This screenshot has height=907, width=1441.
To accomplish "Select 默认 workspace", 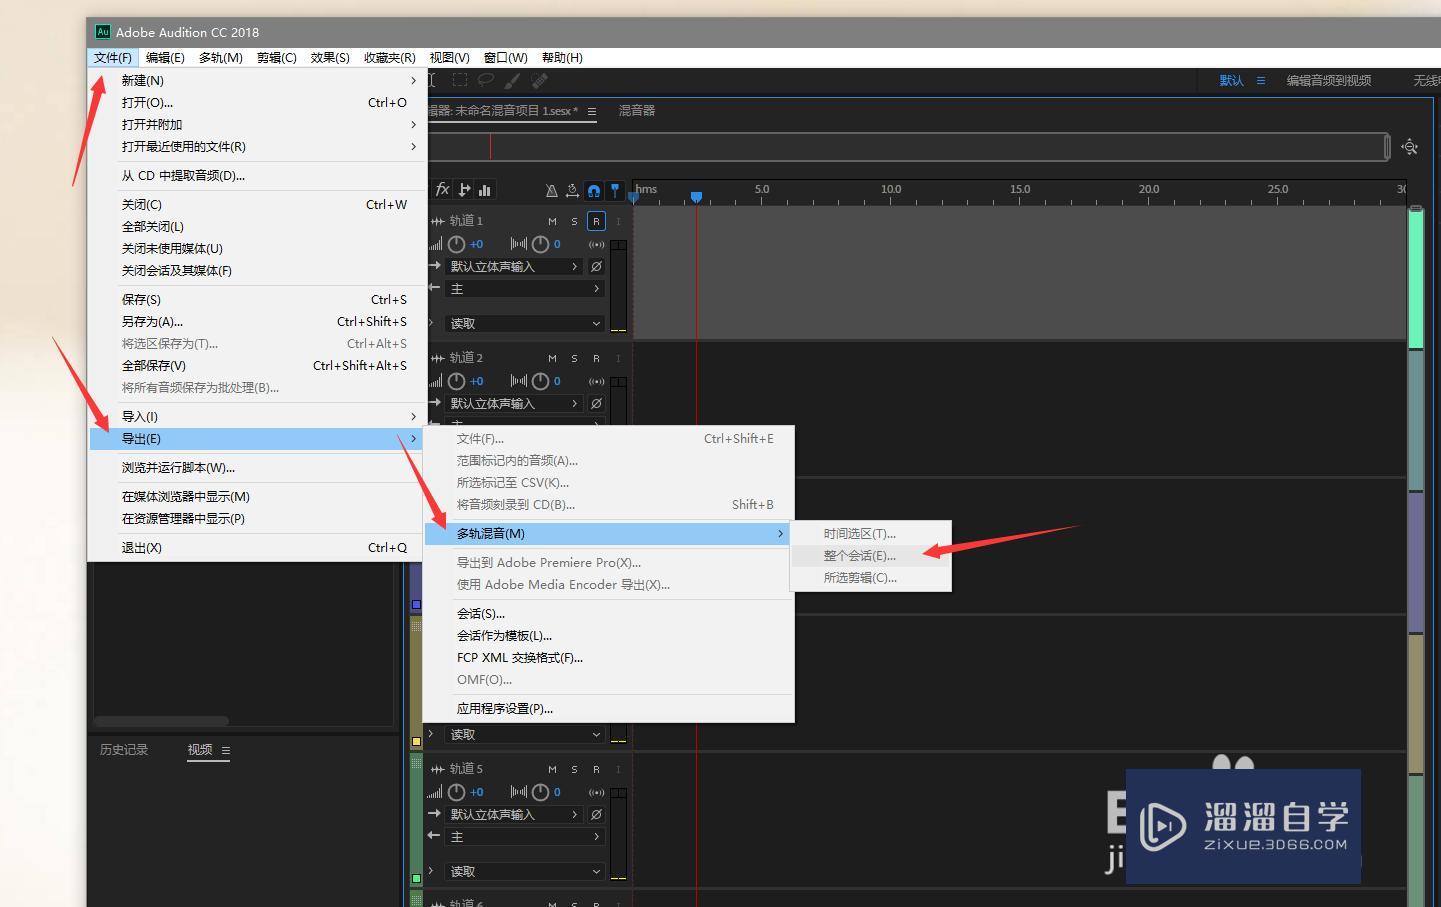I will click(x=1231, y=80).
